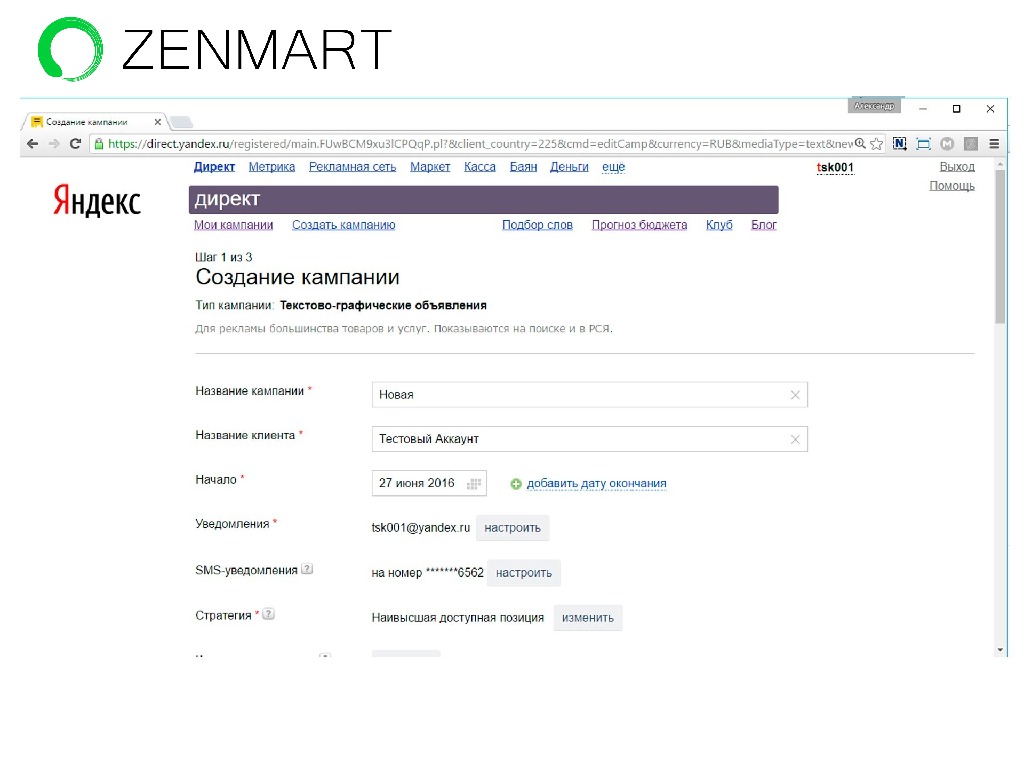
Task: Click the Начало date field
Action: pyautogui.click(x=429, y=483)
